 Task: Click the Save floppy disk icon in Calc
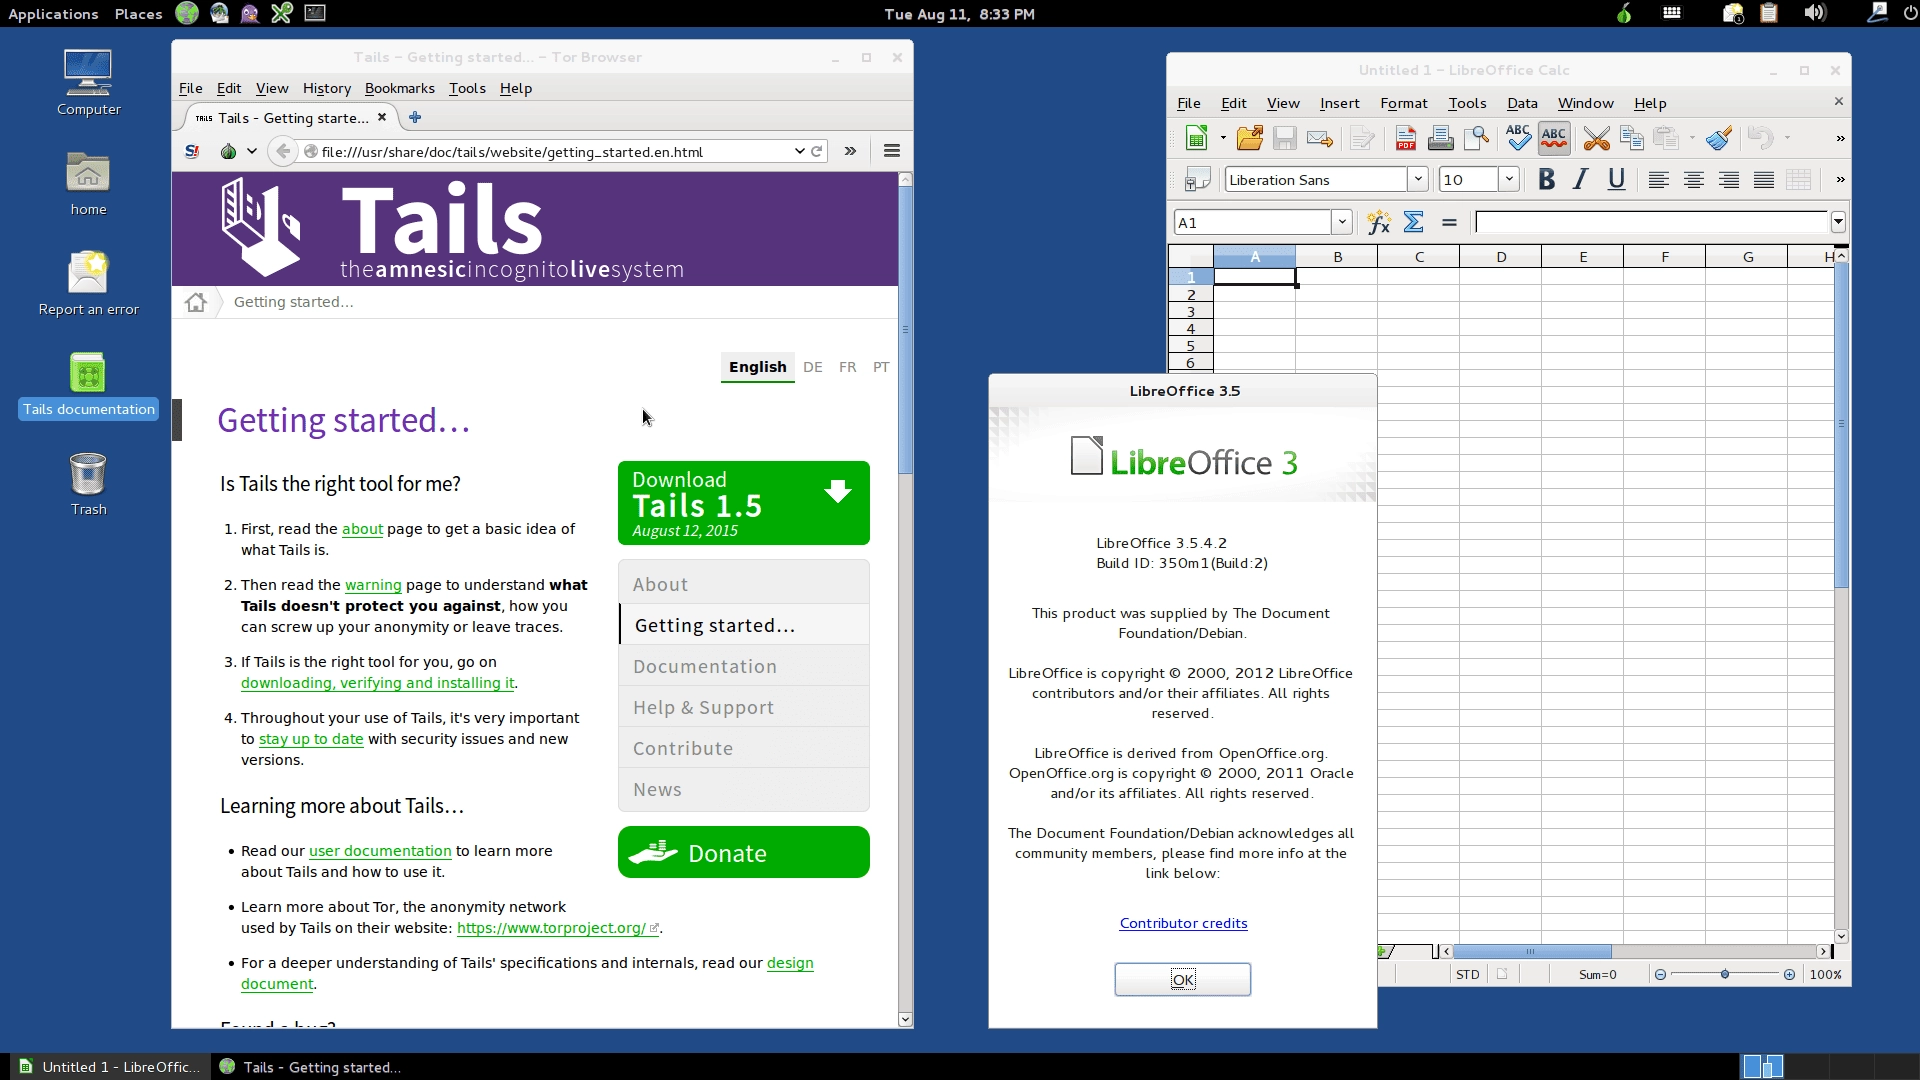coord(1285,138)
